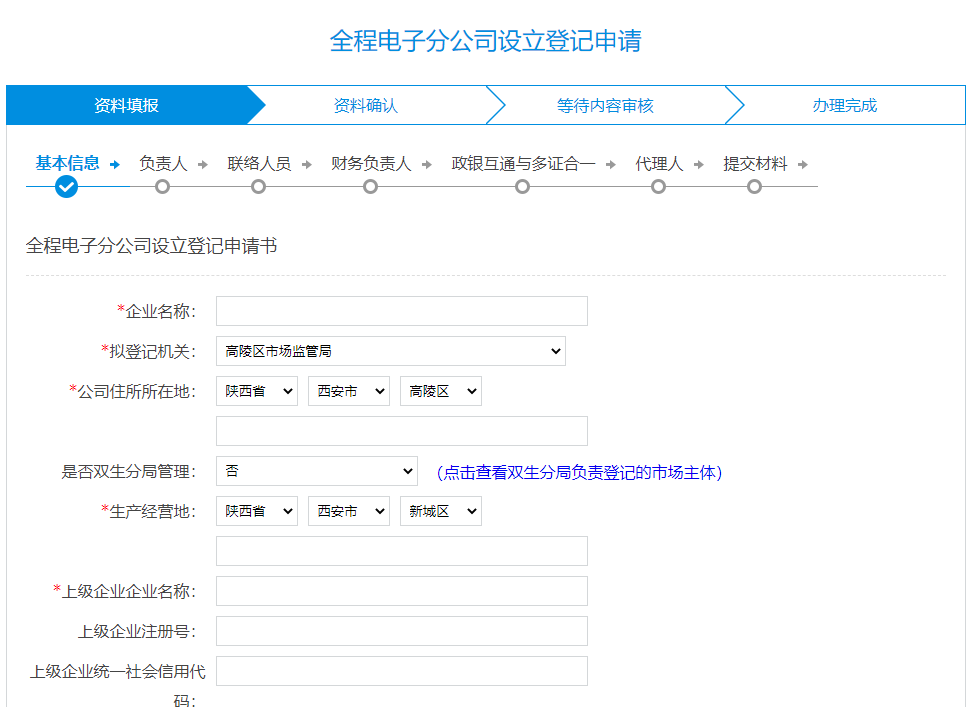Open province dropdown for 公司住所所在地
Image resolution: width=973 pixels, height=707 pixels.
[257, 391]
